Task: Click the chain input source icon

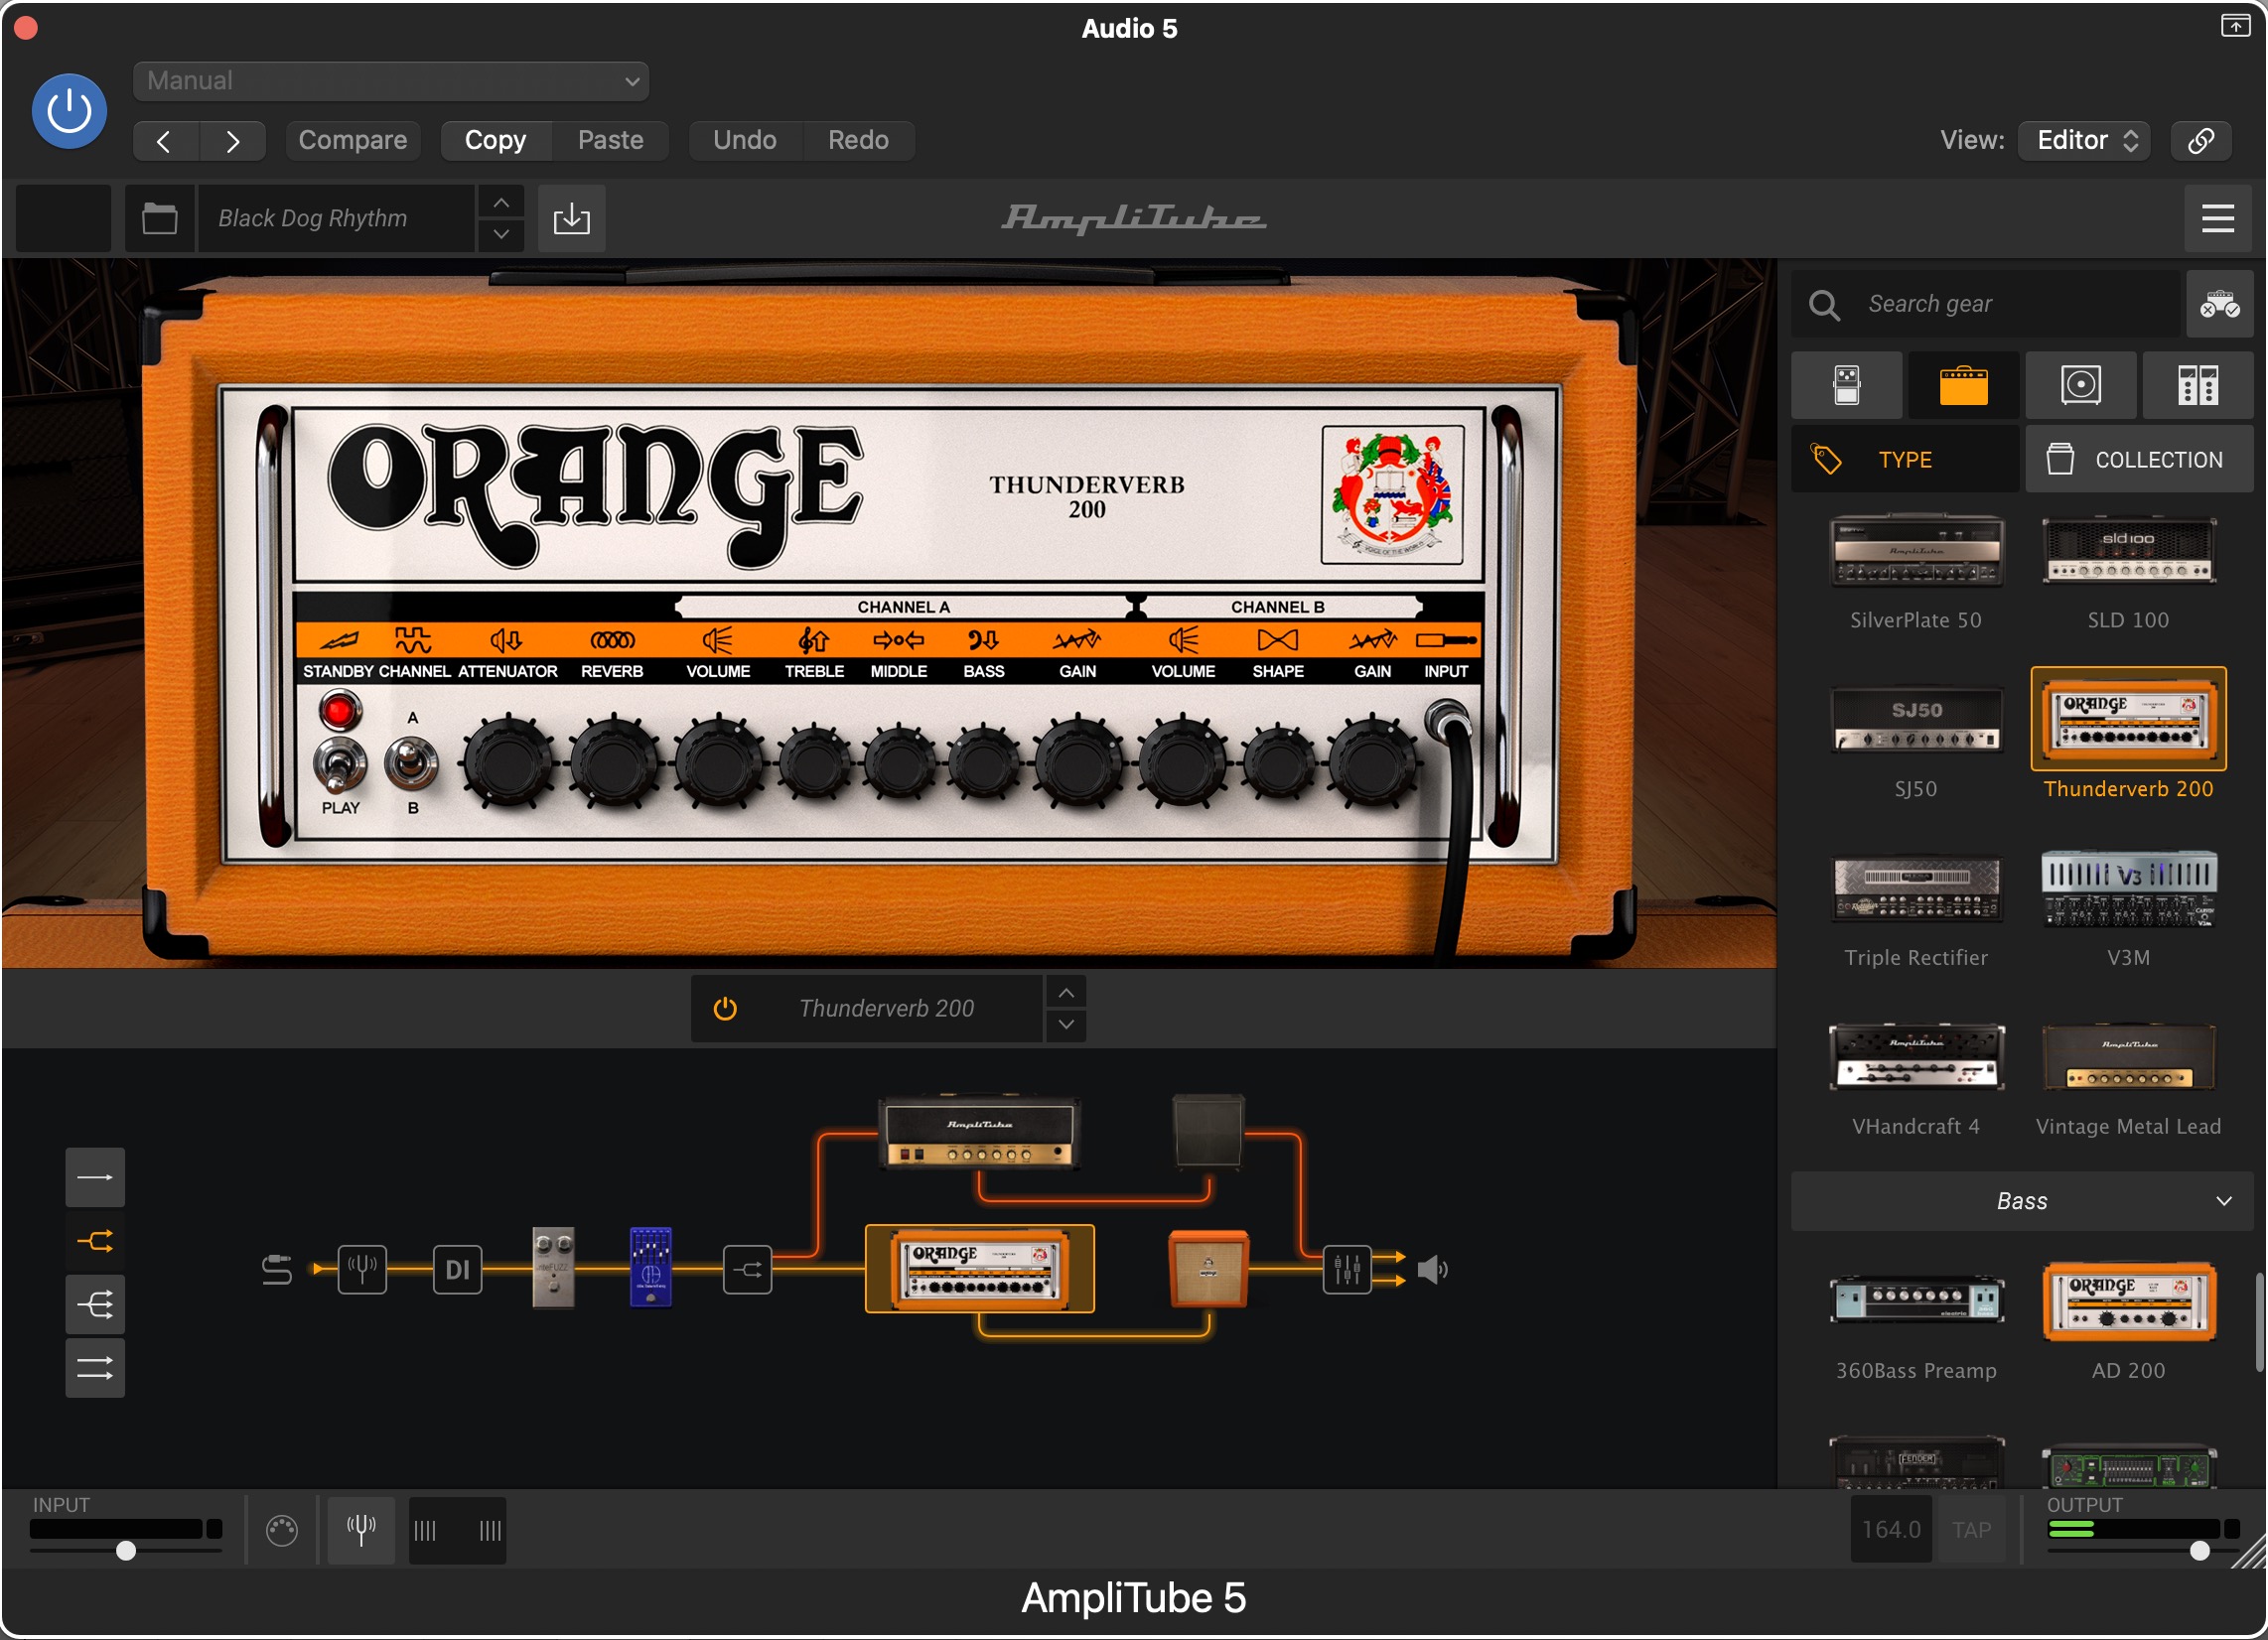Action: pyautogui.click(x=277, y=1270)
